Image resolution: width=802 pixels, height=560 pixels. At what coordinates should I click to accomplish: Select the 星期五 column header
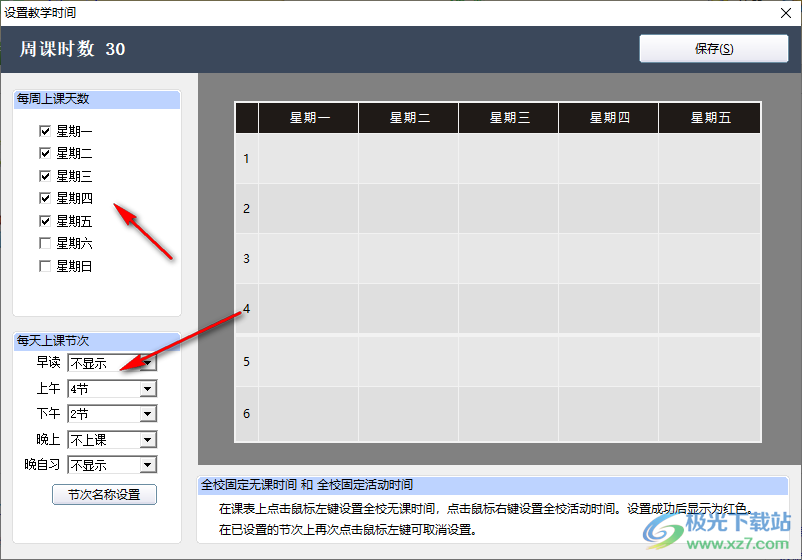pyautogui.click(x=710, y=118)
